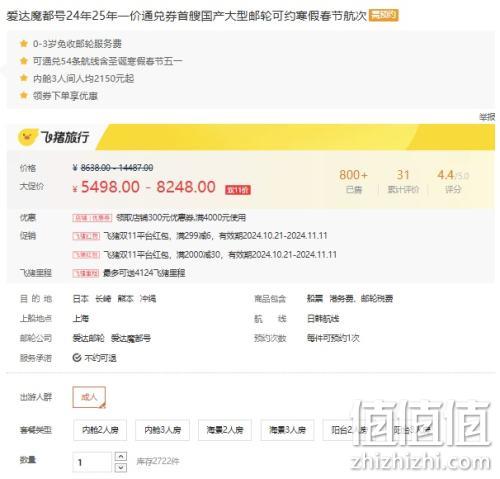Click the product title 爱达魔都号一价通兑券
The width and height of the screenshot is (500, 479).
coord(186,16)
